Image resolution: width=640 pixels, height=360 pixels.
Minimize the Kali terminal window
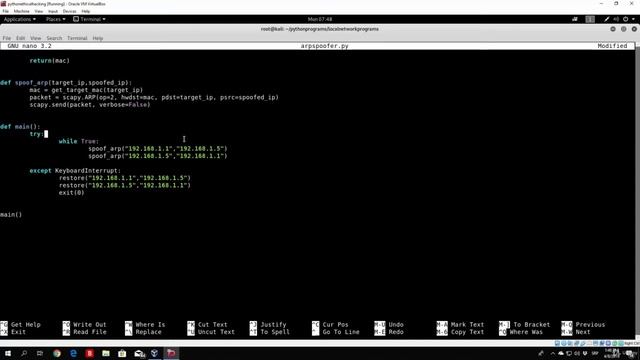[x=613, y=29]
